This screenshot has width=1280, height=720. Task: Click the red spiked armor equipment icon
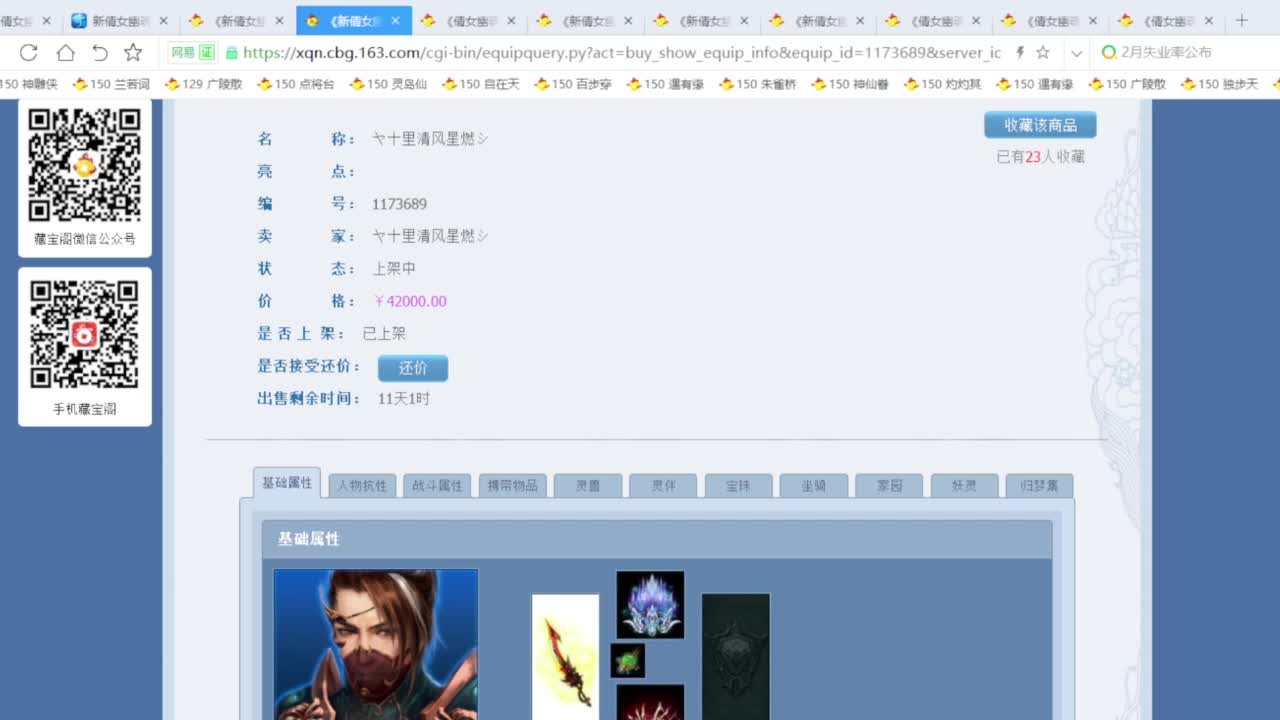click(x=650, y=702)
